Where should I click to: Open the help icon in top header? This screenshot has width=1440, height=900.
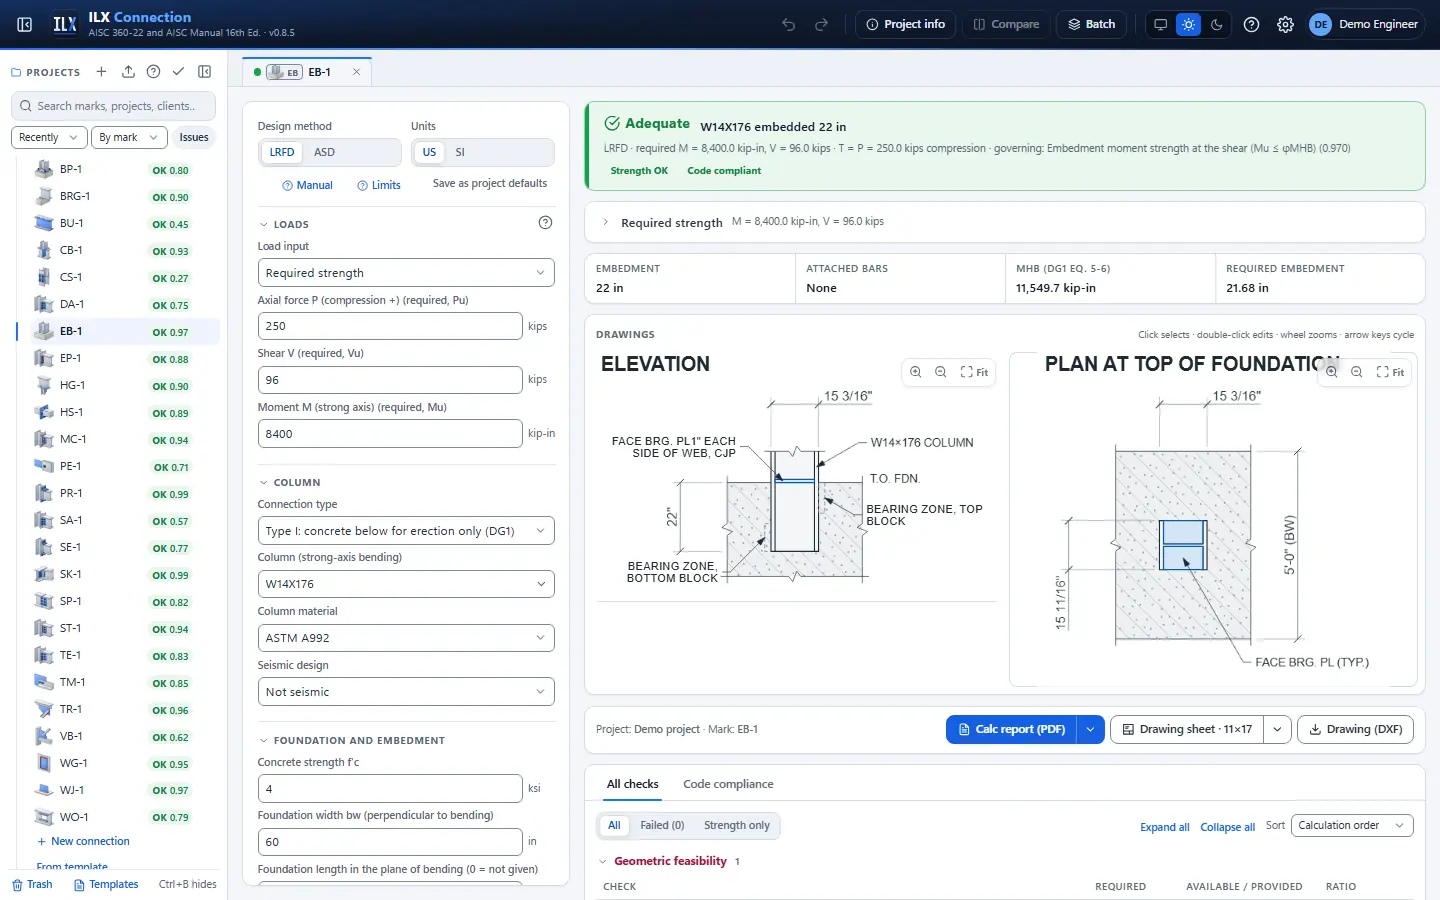coord(1252,24)
